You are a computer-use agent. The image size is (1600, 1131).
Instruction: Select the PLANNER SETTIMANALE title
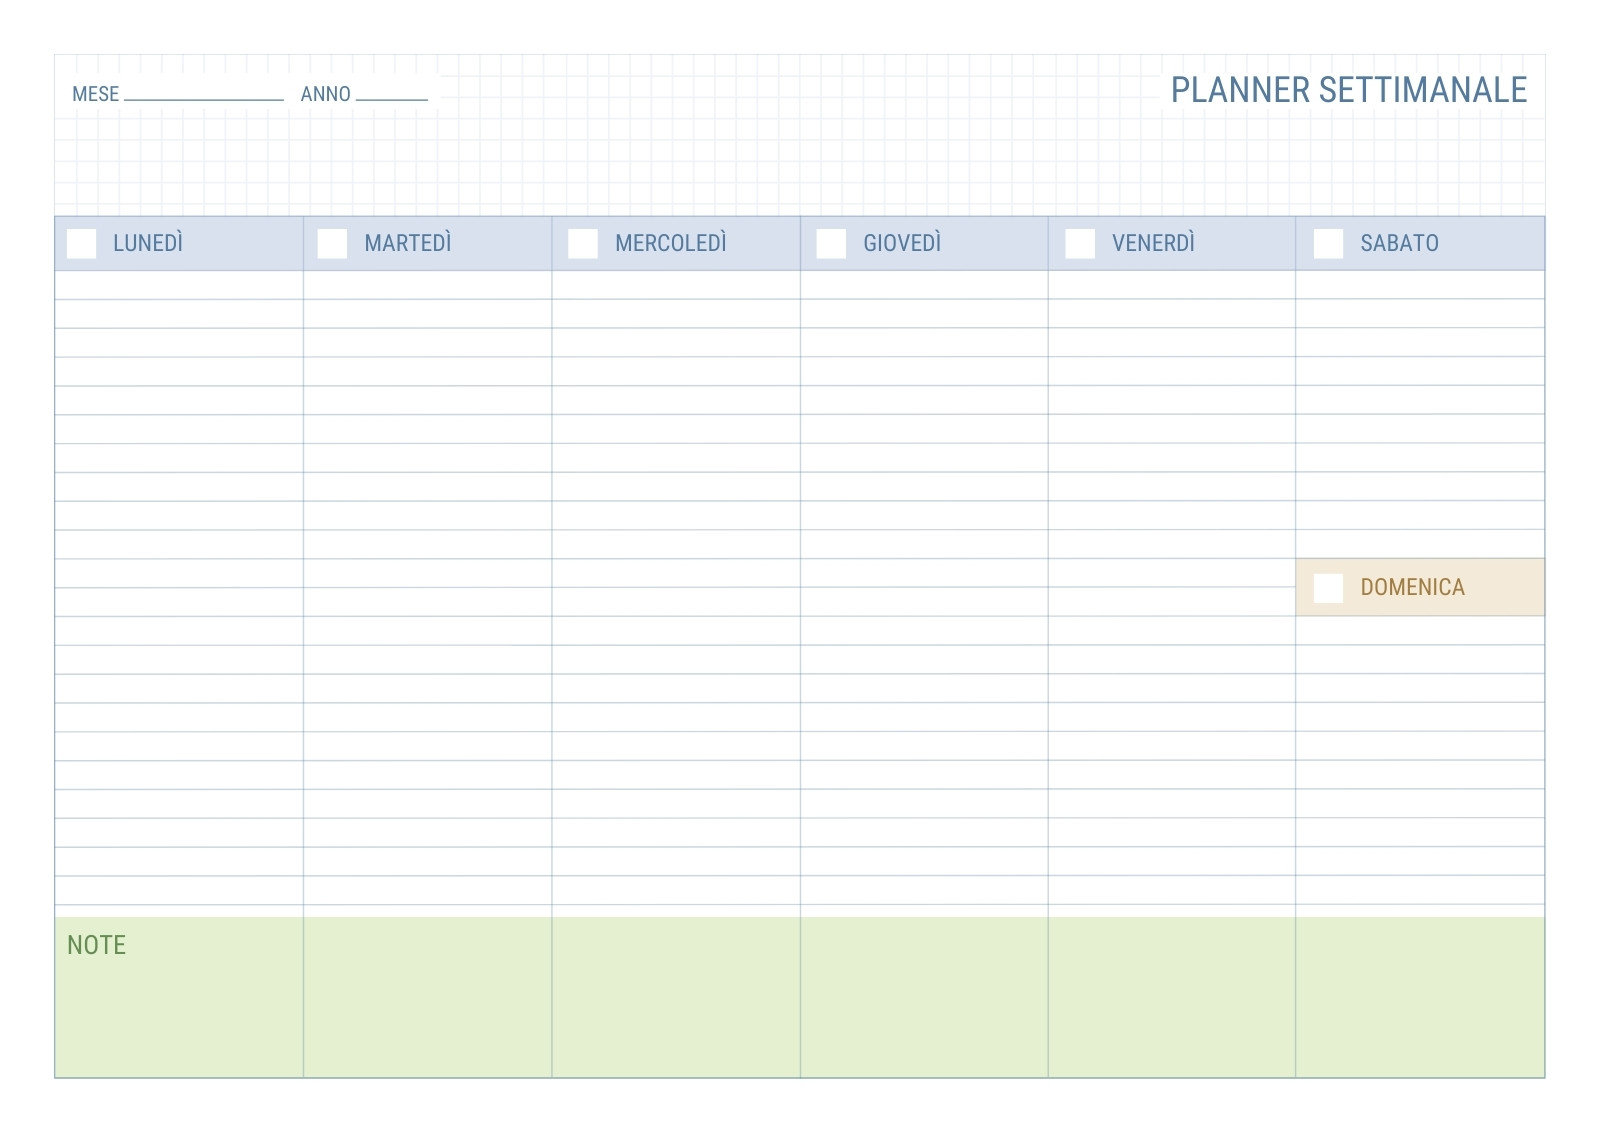(1349, 90)
